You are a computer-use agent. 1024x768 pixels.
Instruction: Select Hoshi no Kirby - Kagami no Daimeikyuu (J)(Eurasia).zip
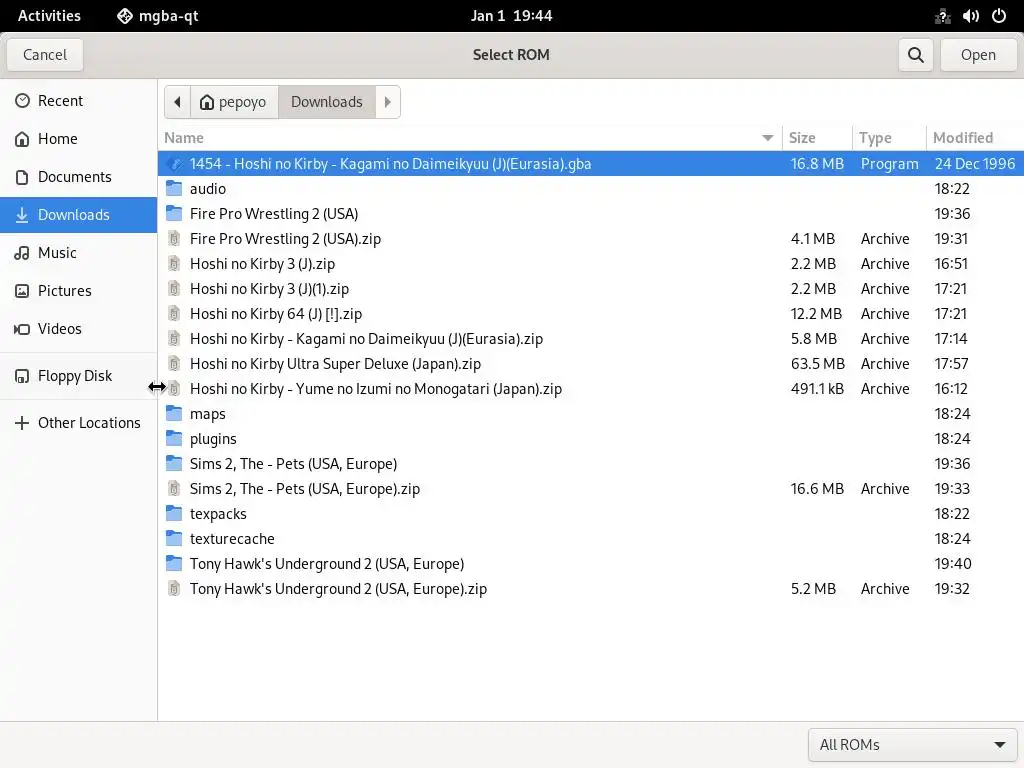(x=590, y=339)
